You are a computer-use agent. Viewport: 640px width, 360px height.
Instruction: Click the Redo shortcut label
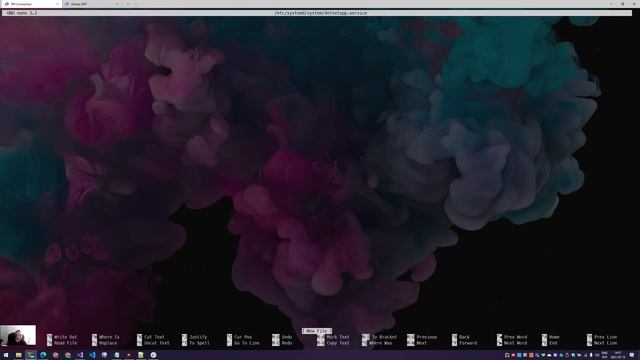point(287,343)
